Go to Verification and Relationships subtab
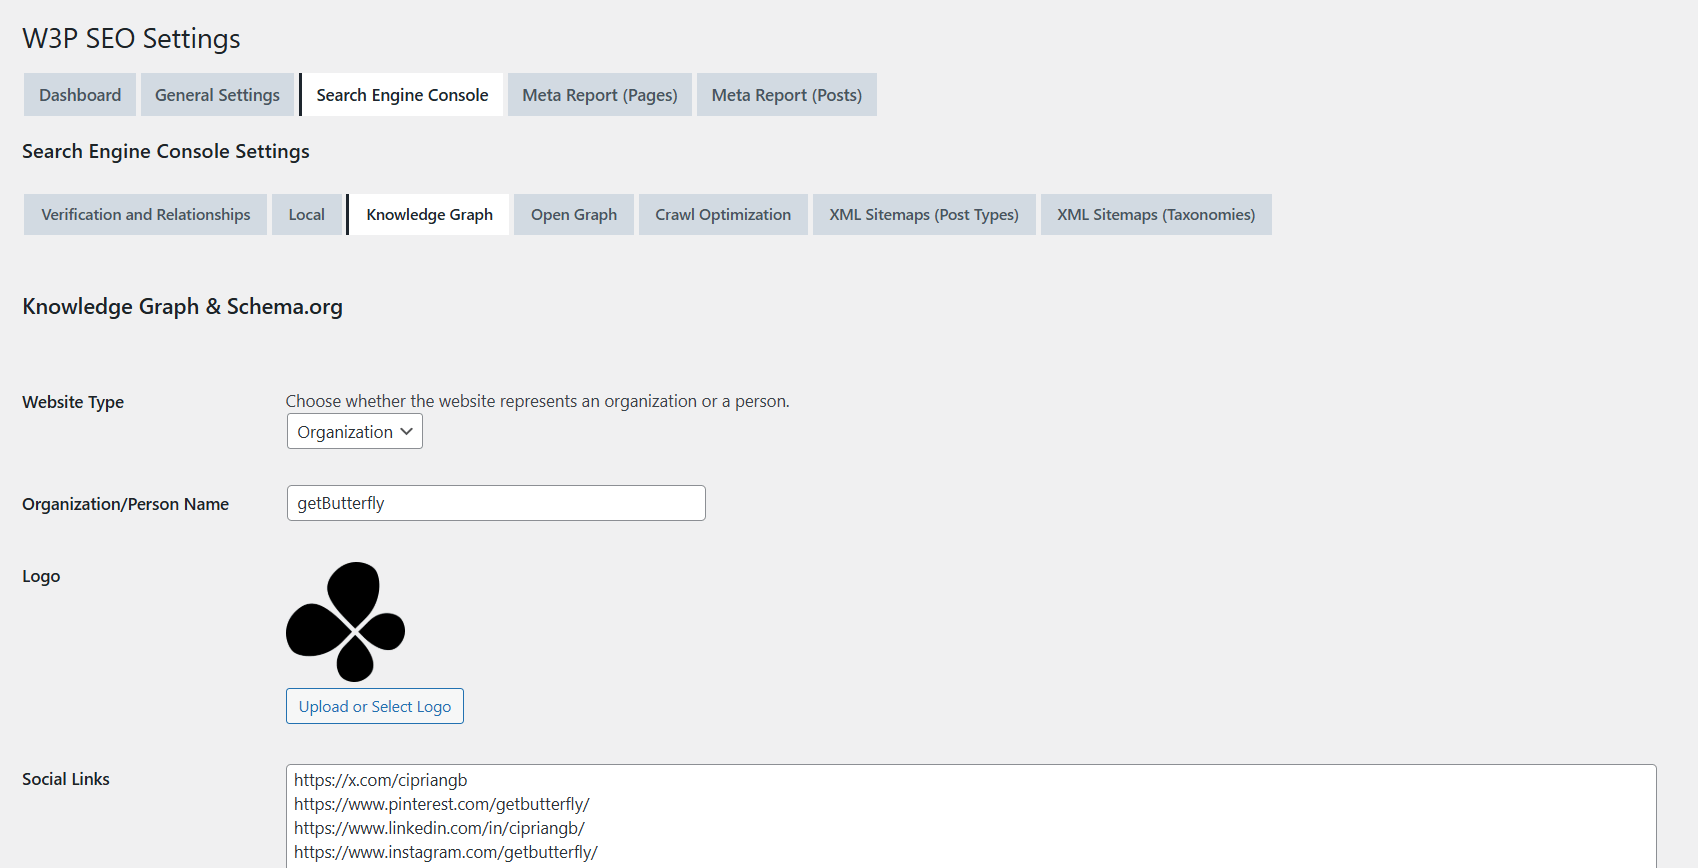The width and height of the screenshot is (1698, 868). click(x=146, y=215)
